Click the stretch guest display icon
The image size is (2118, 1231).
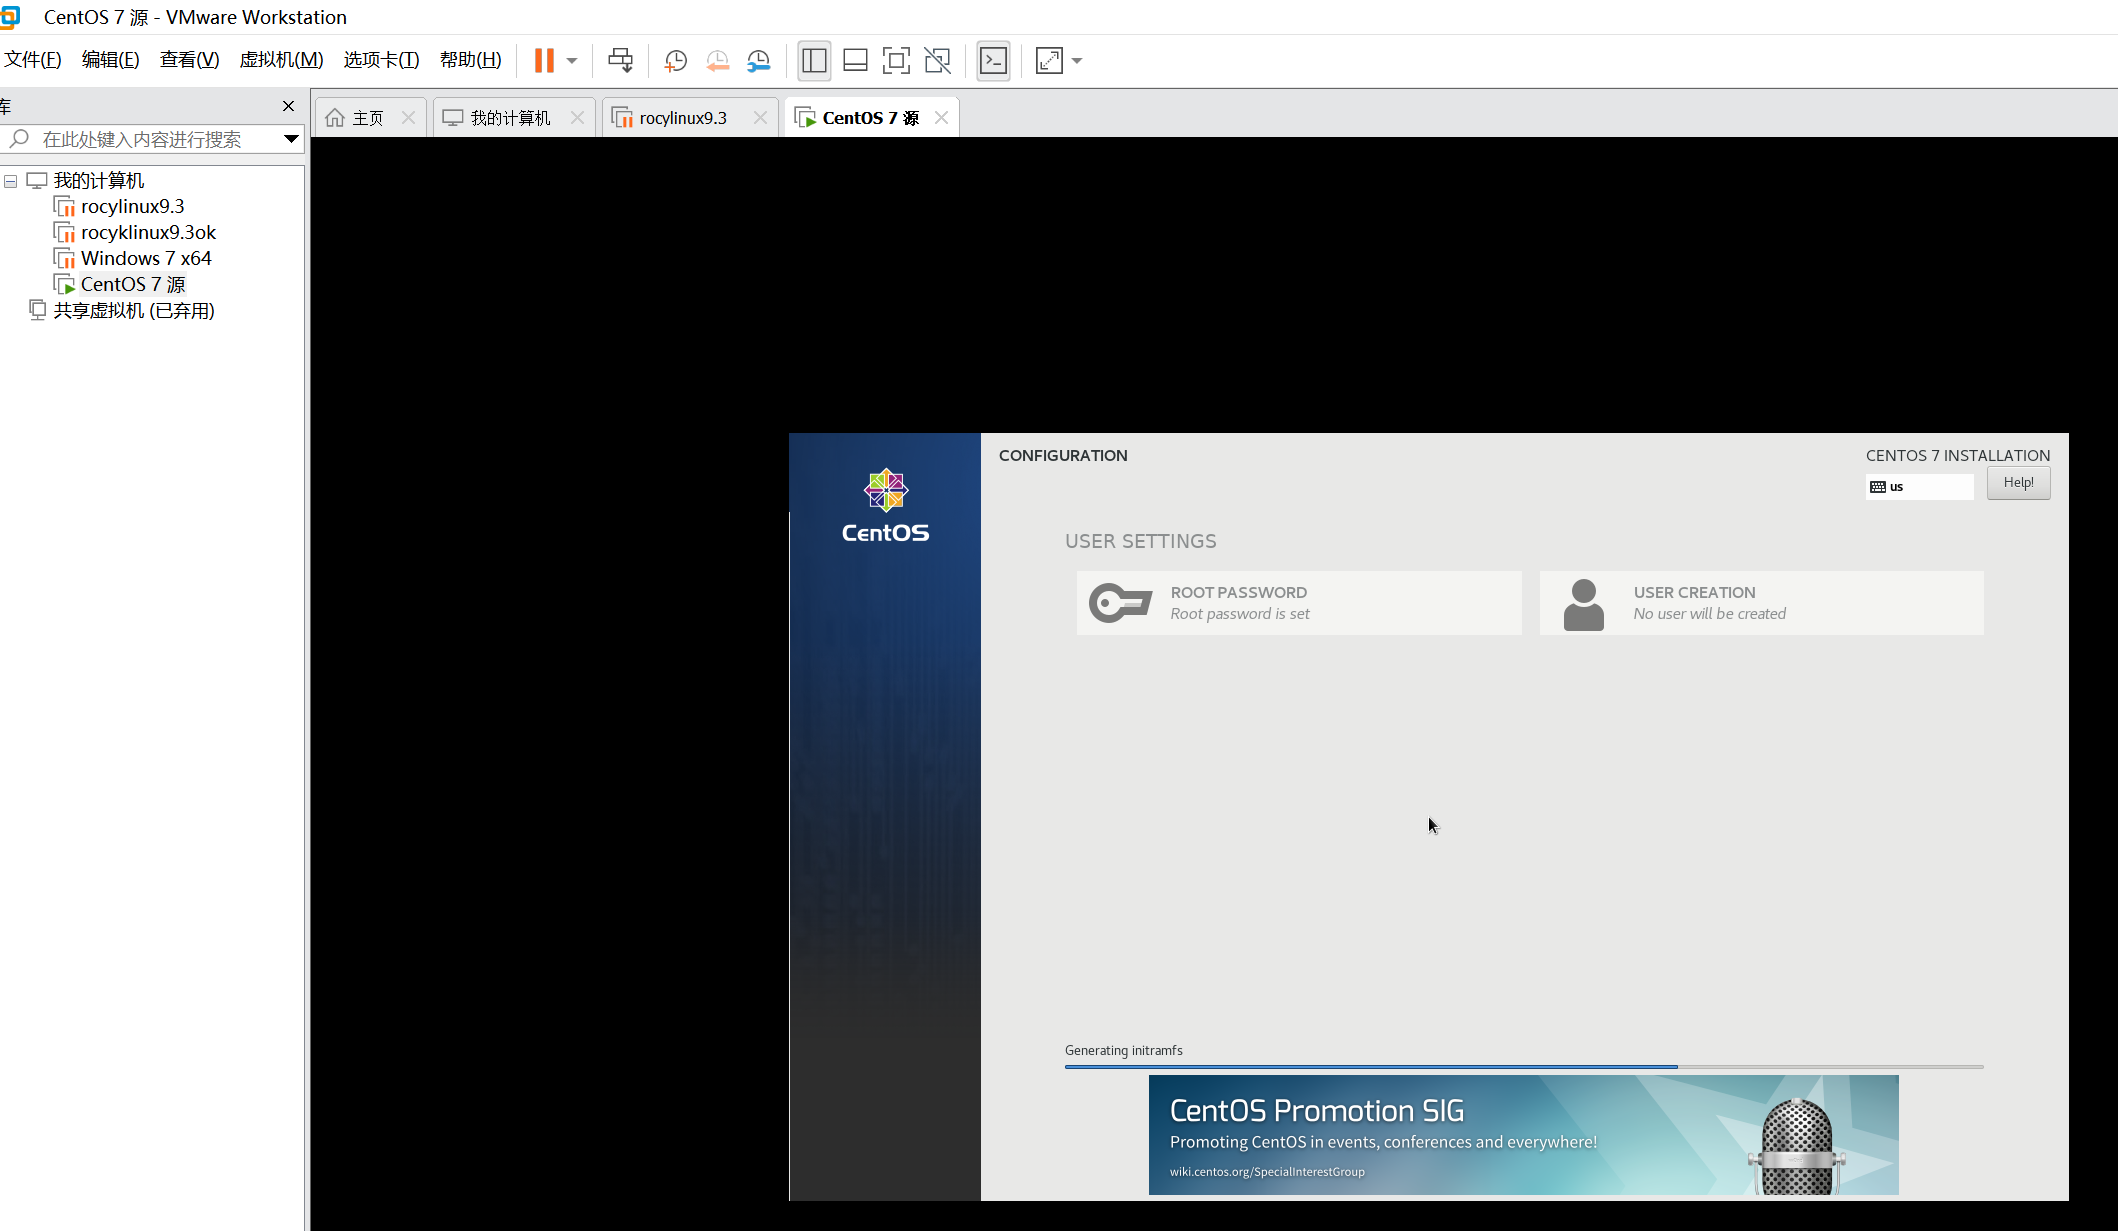coord(1049,60)
